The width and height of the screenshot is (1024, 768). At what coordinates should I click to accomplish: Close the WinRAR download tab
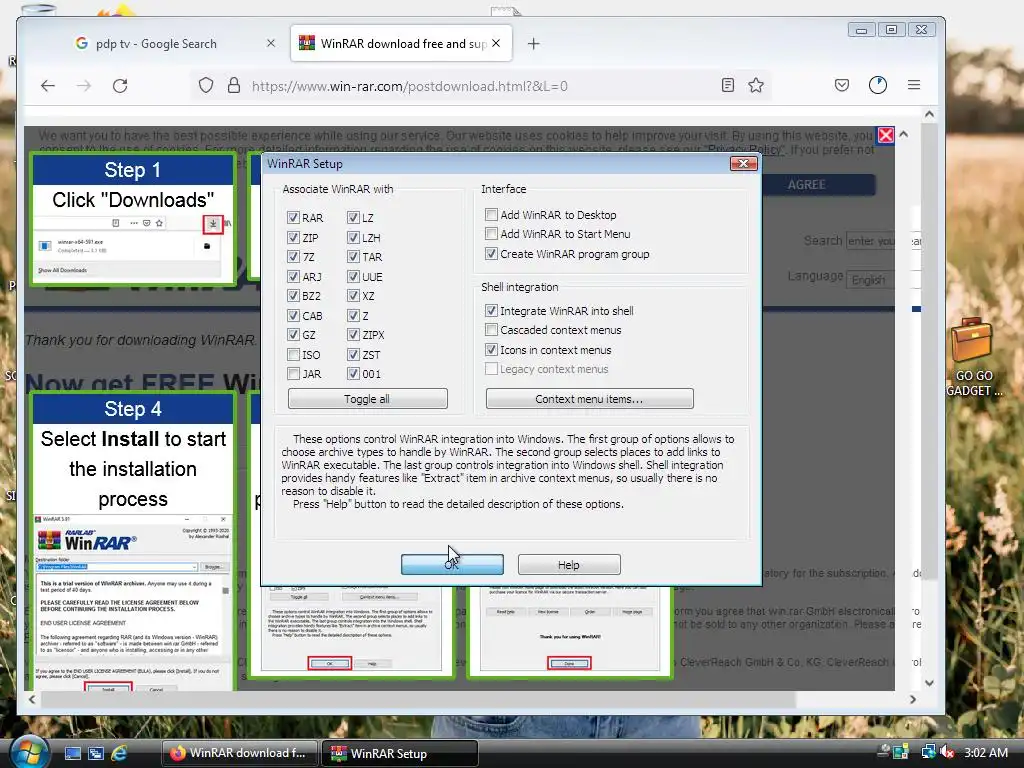(496, 43)
